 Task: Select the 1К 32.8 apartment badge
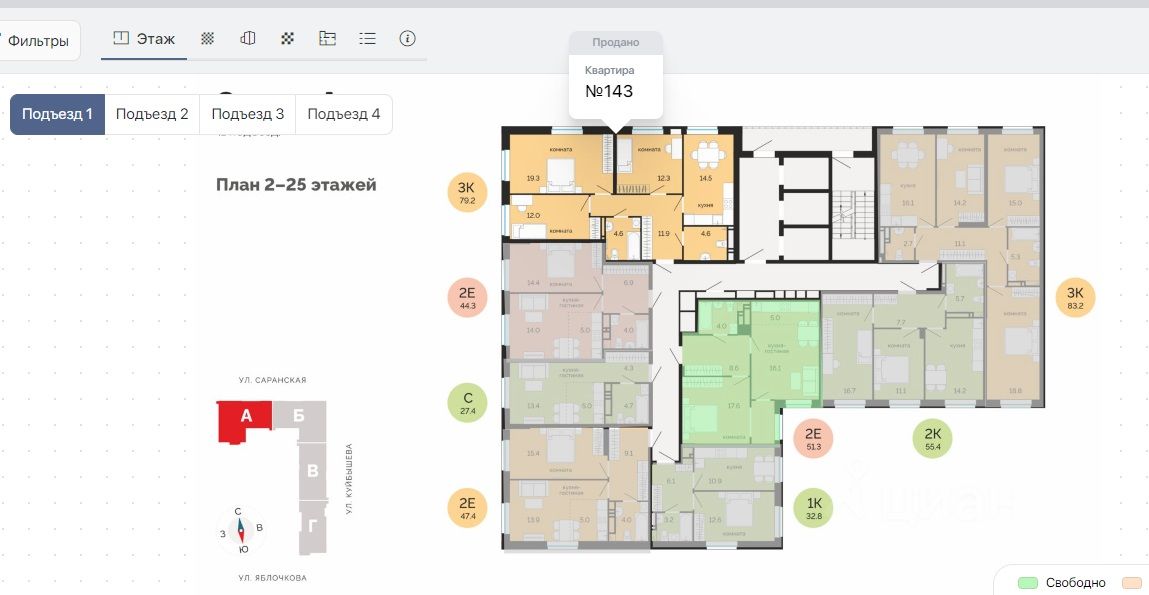(x=813, y=508)
